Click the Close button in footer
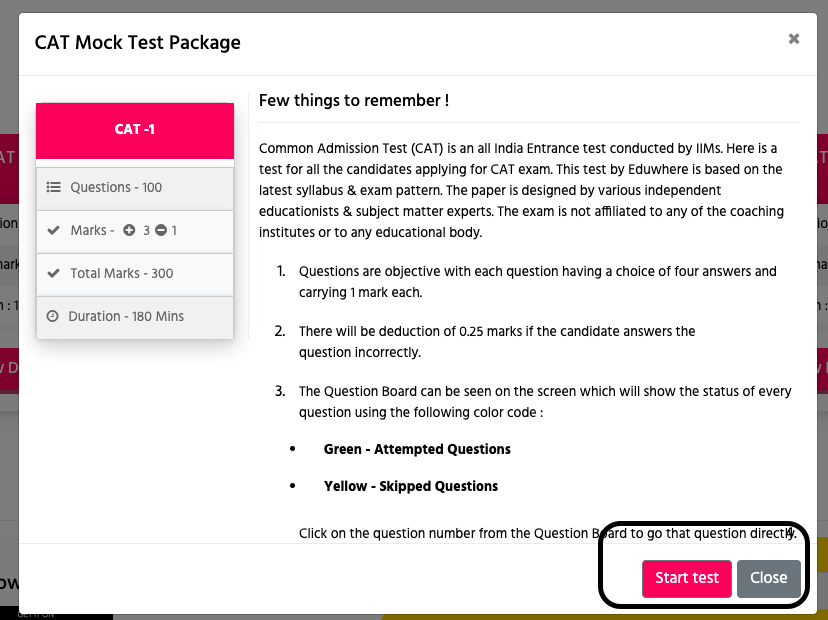828x620 pixels. coord(768,578)
